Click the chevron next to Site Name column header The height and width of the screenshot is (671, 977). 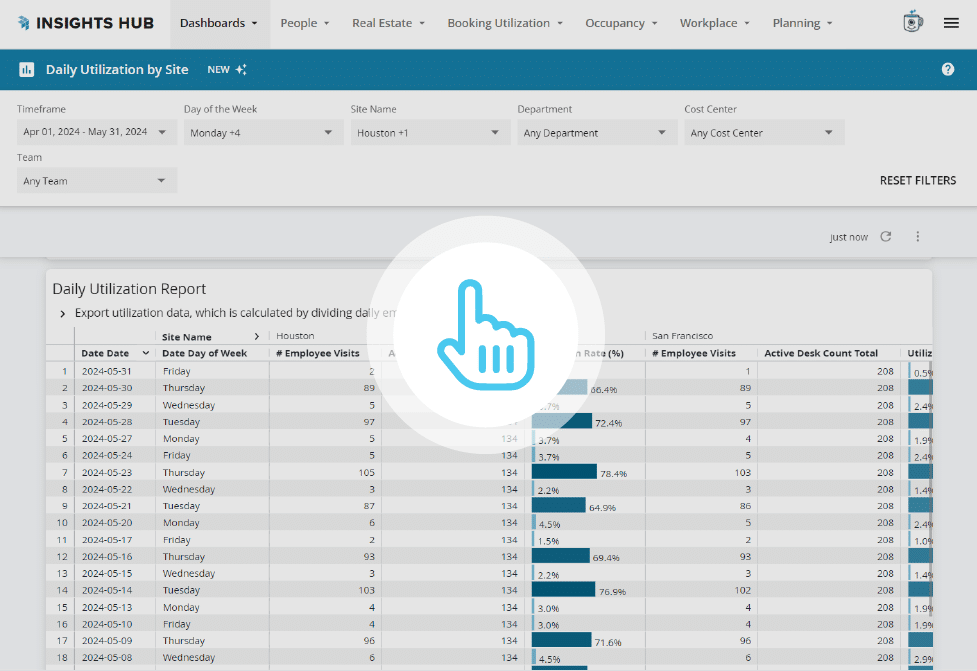coord(257,335)
